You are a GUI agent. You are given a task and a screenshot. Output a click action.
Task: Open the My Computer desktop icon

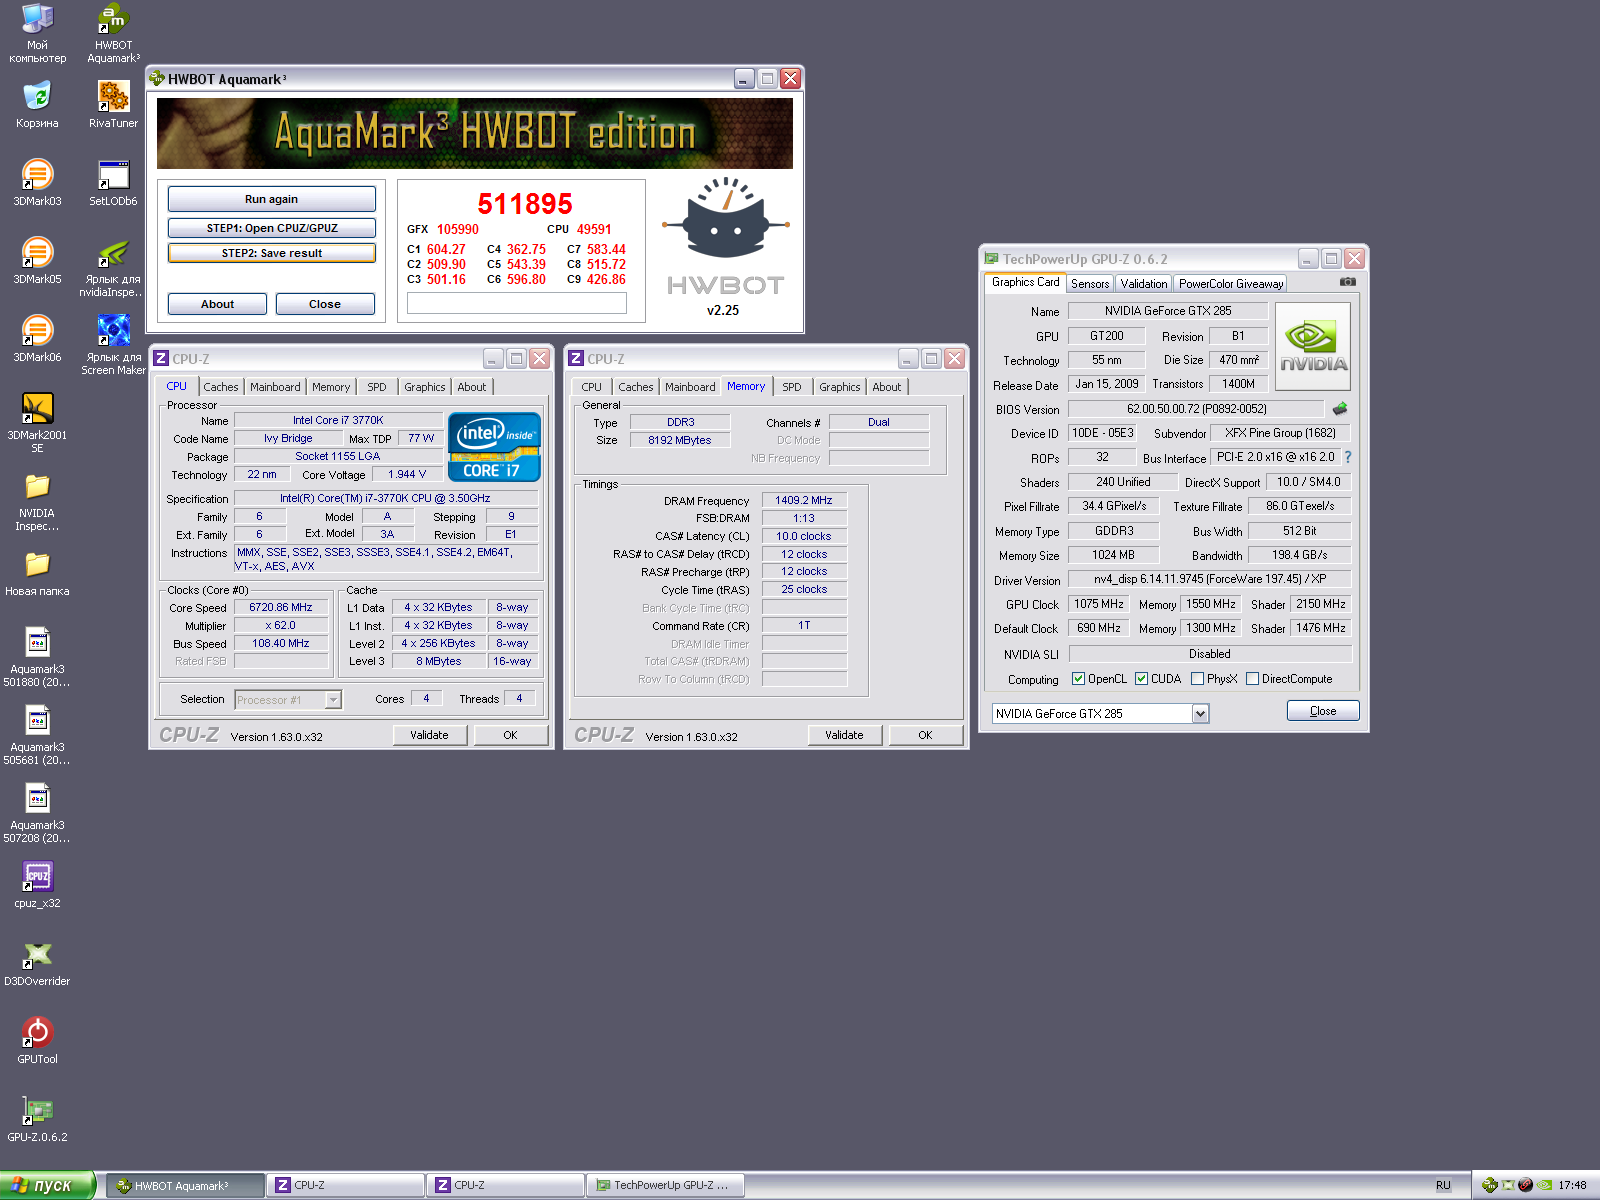[x=37, y=33]
